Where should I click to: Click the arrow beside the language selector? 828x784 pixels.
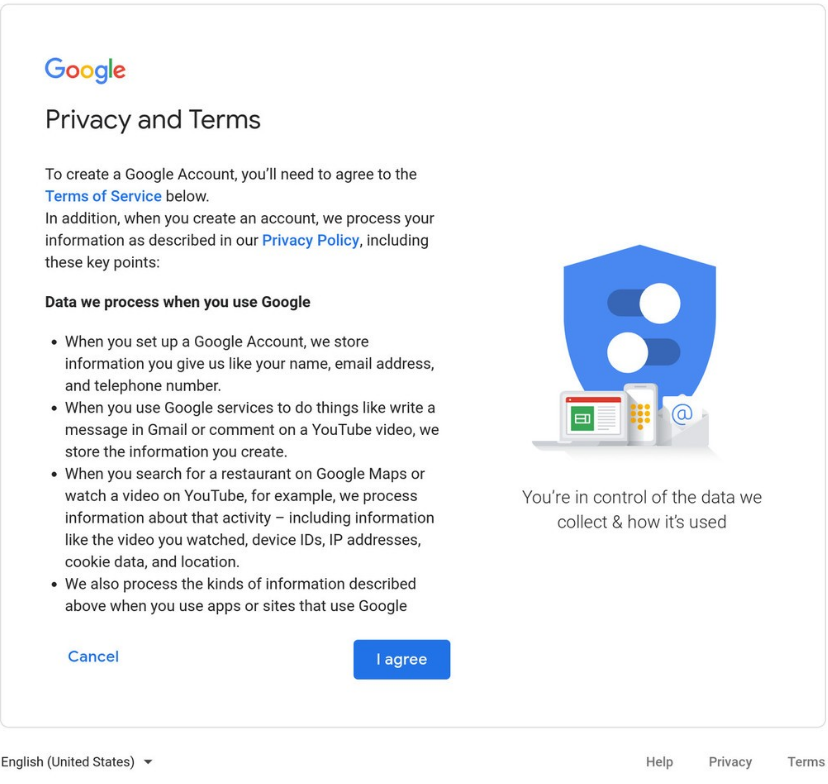[149, 762]
